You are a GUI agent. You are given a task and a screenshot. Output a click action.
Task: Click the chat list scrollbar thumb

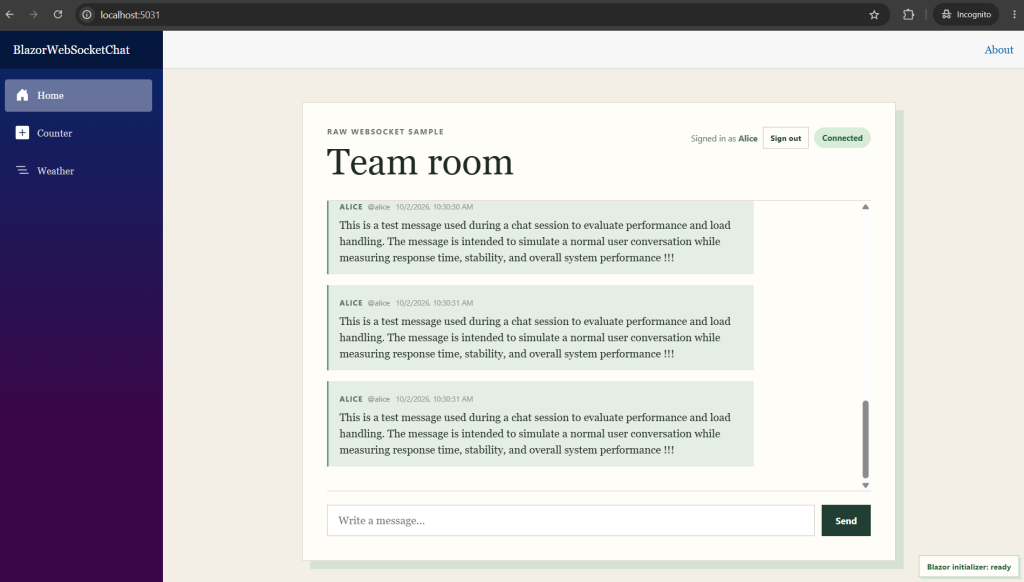(x=865, y=439)
